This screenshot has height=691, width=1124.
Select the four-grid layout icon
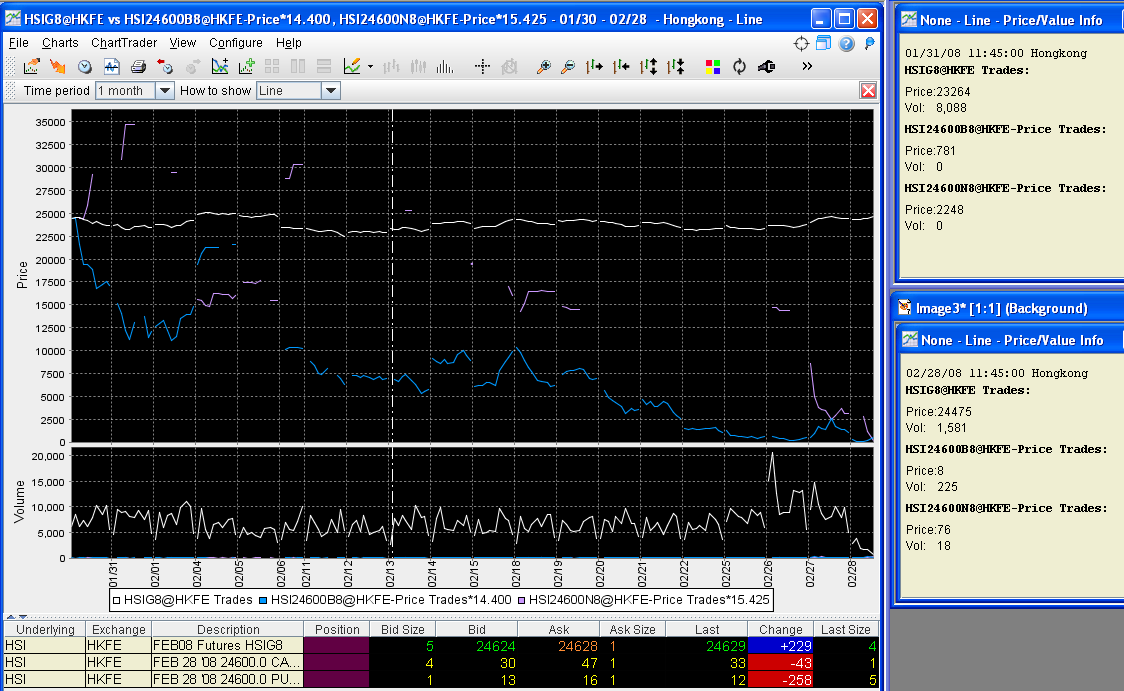272,67
